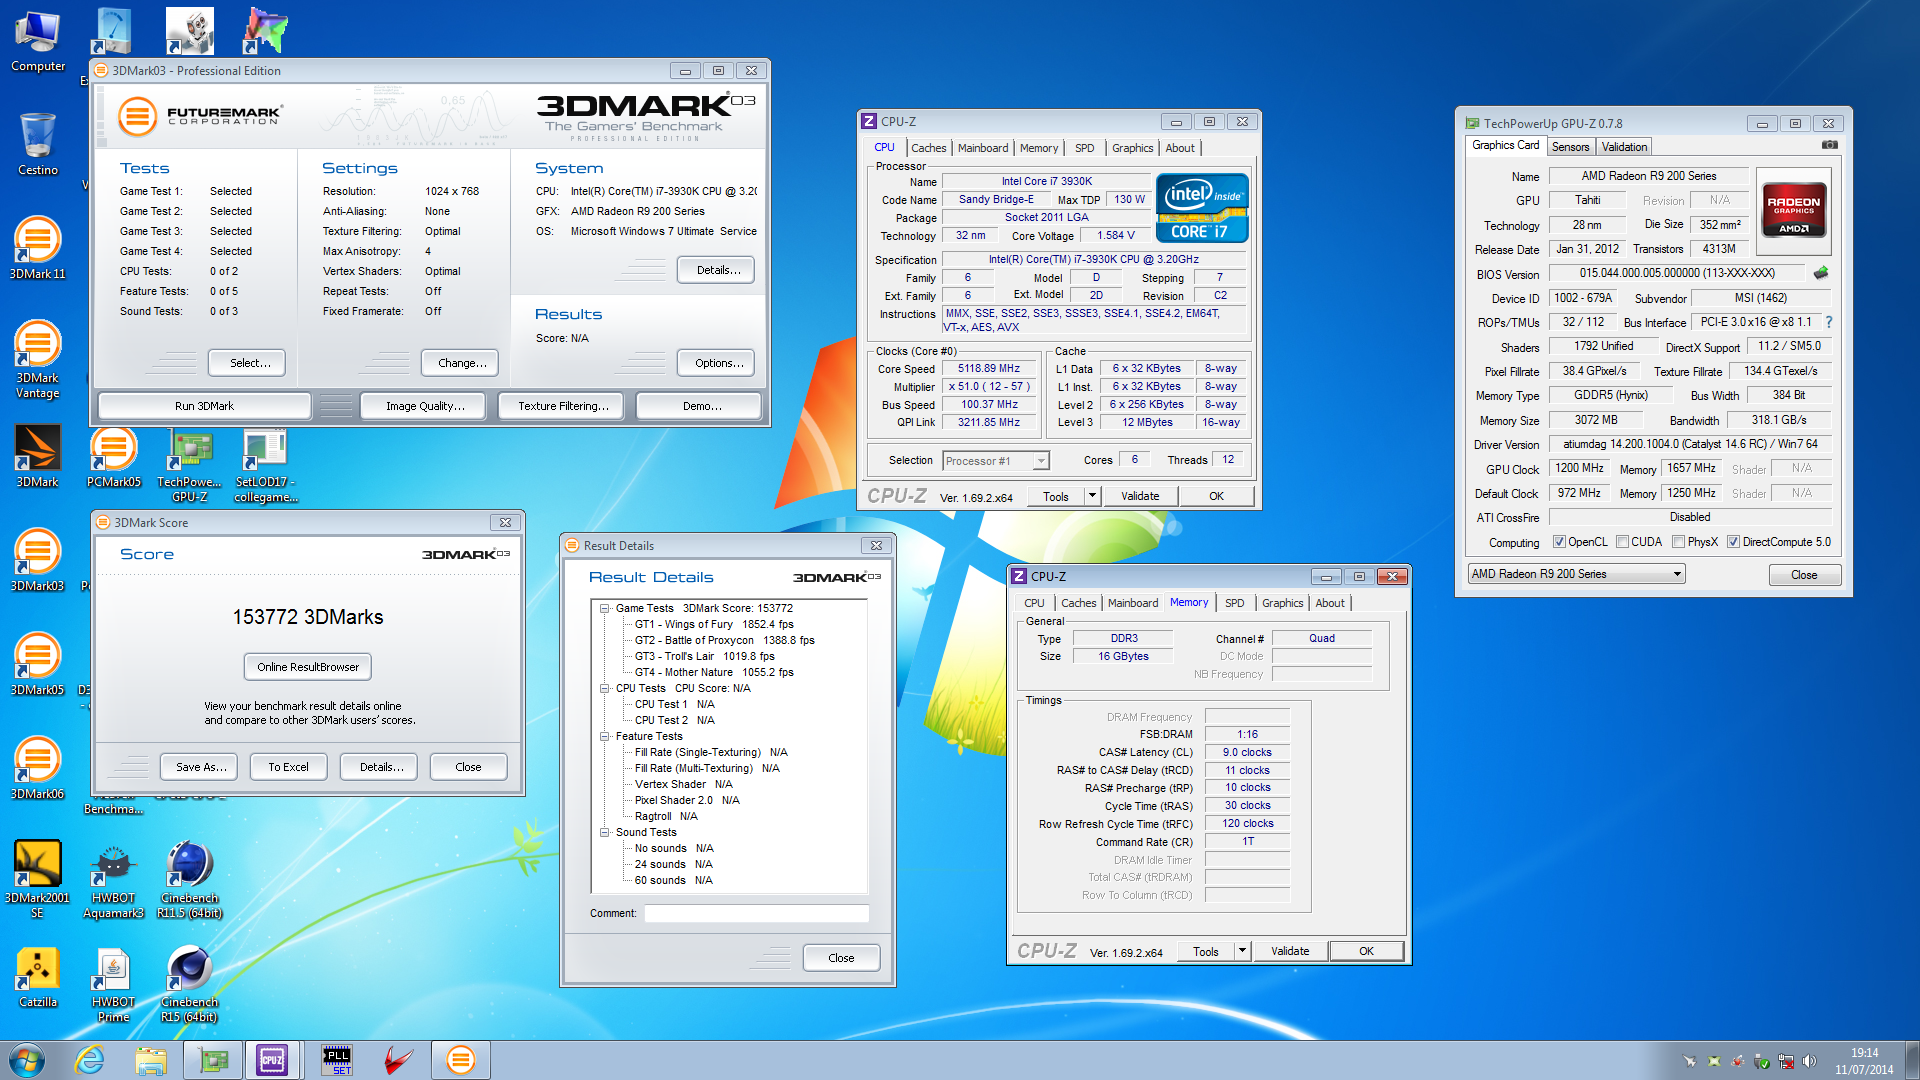Click the system clock in the taskbar
The width and height of the screenshot is (1920, 1080).
[x=1864, y=1061]
